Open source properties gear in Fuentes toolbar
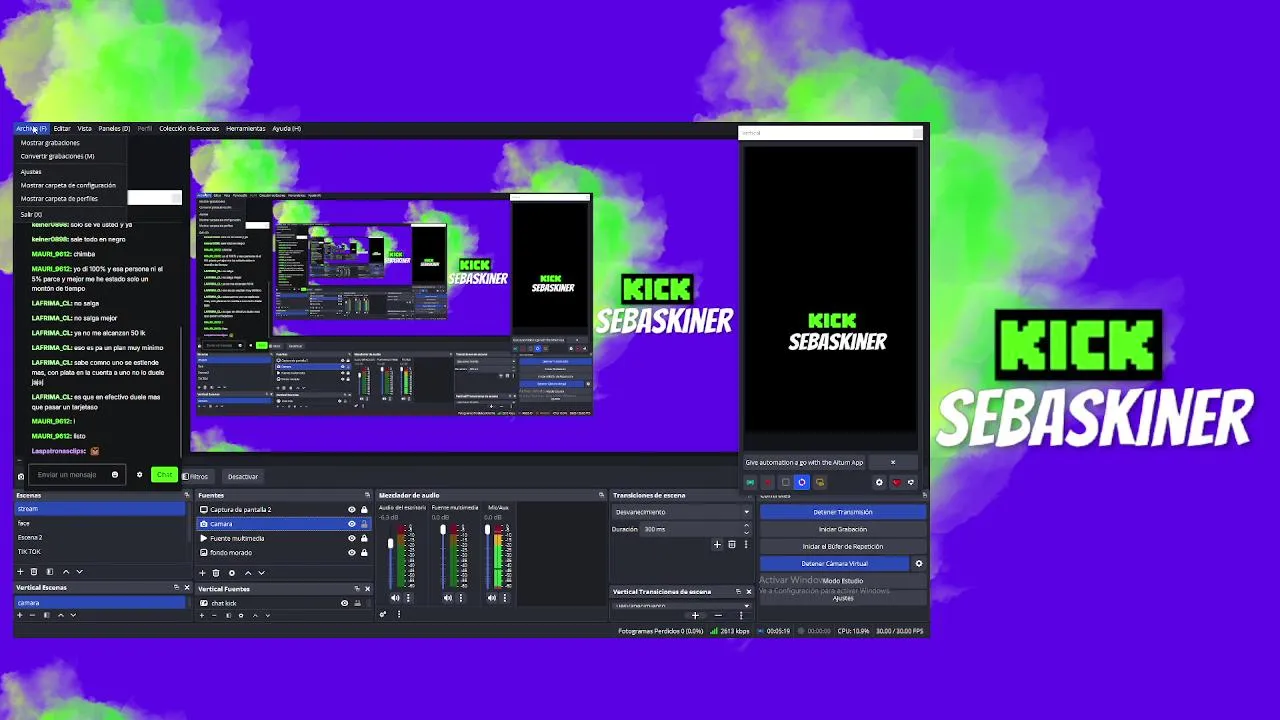The width and height of the screenshot is (1280, 720). click(232, 573)
